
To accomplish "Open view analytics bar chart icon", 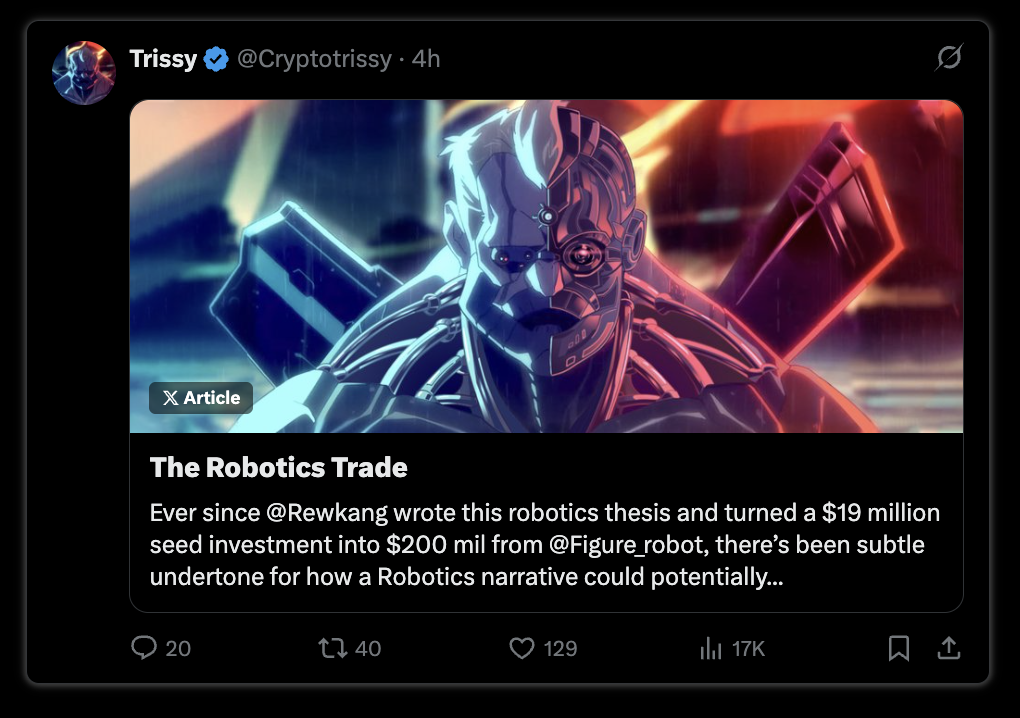I will tap(711, 648).
